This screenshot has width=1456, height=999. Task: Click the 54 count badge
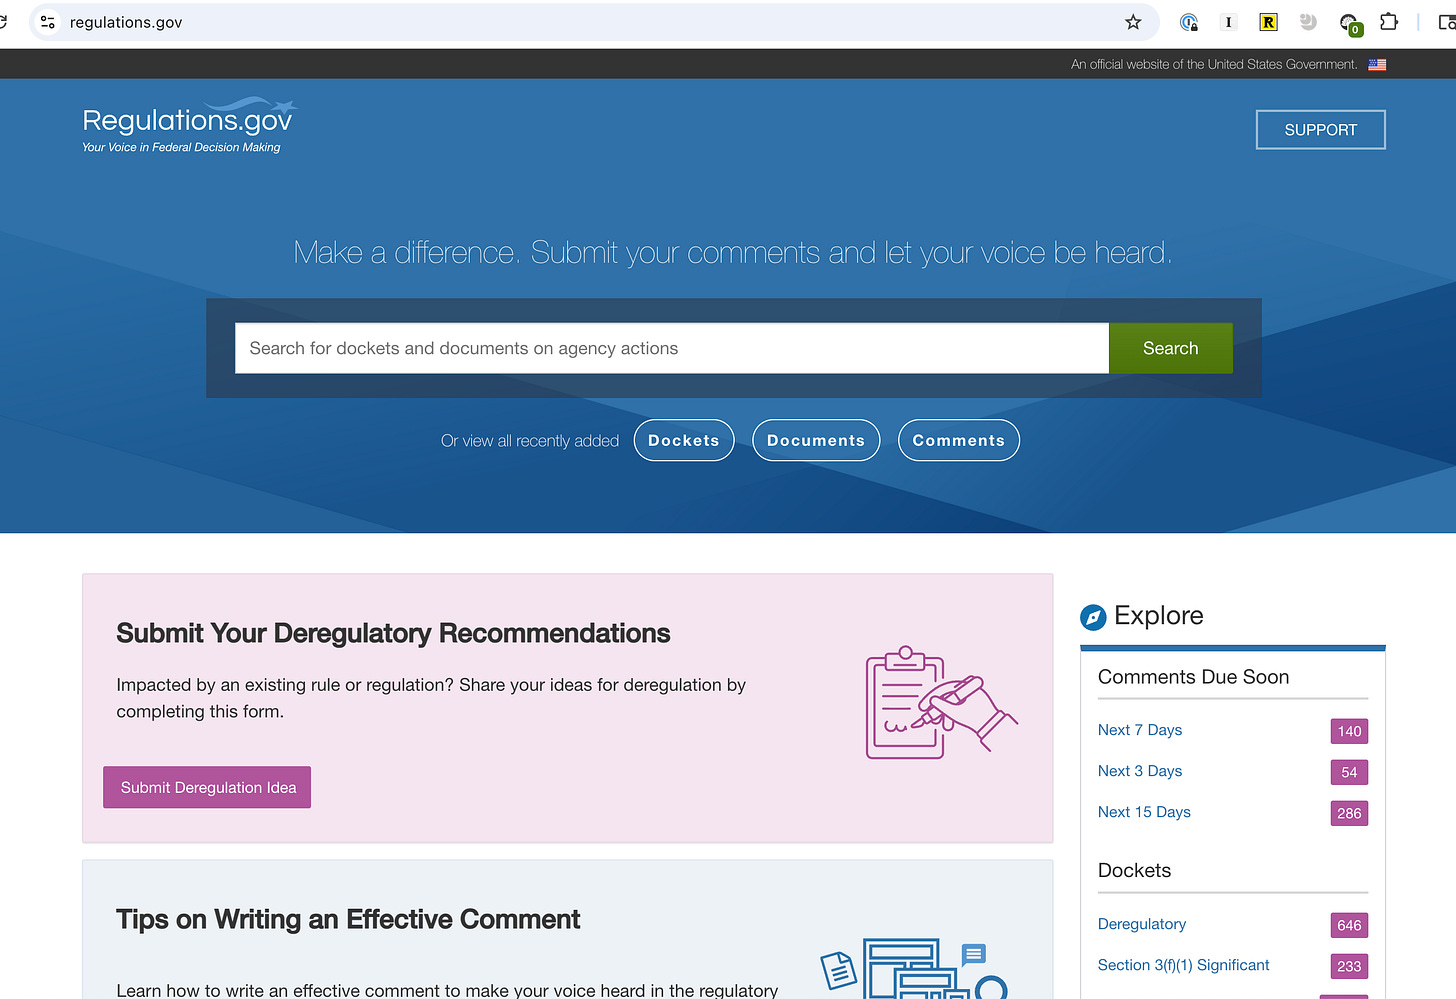[1349, 772]
